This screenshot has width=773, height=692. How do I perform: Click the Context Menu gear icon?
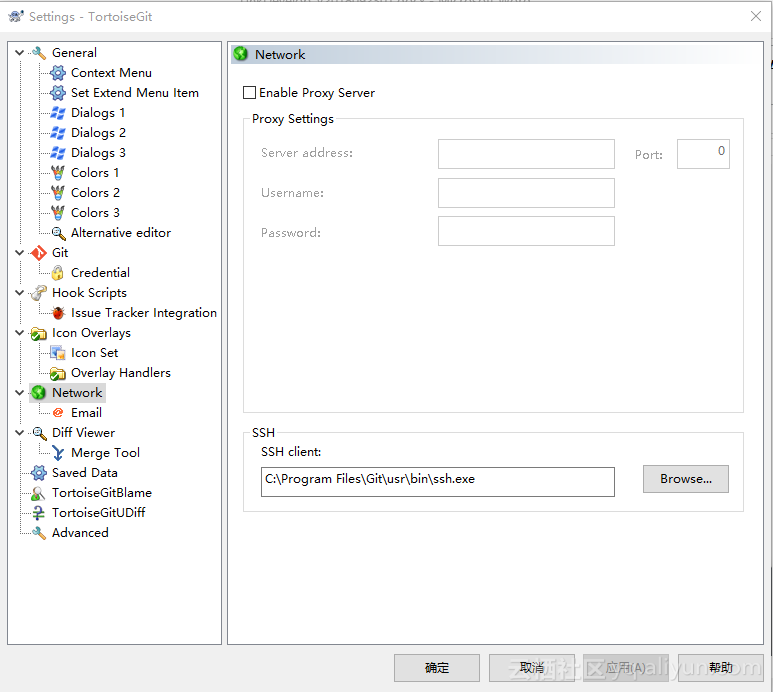58,73
